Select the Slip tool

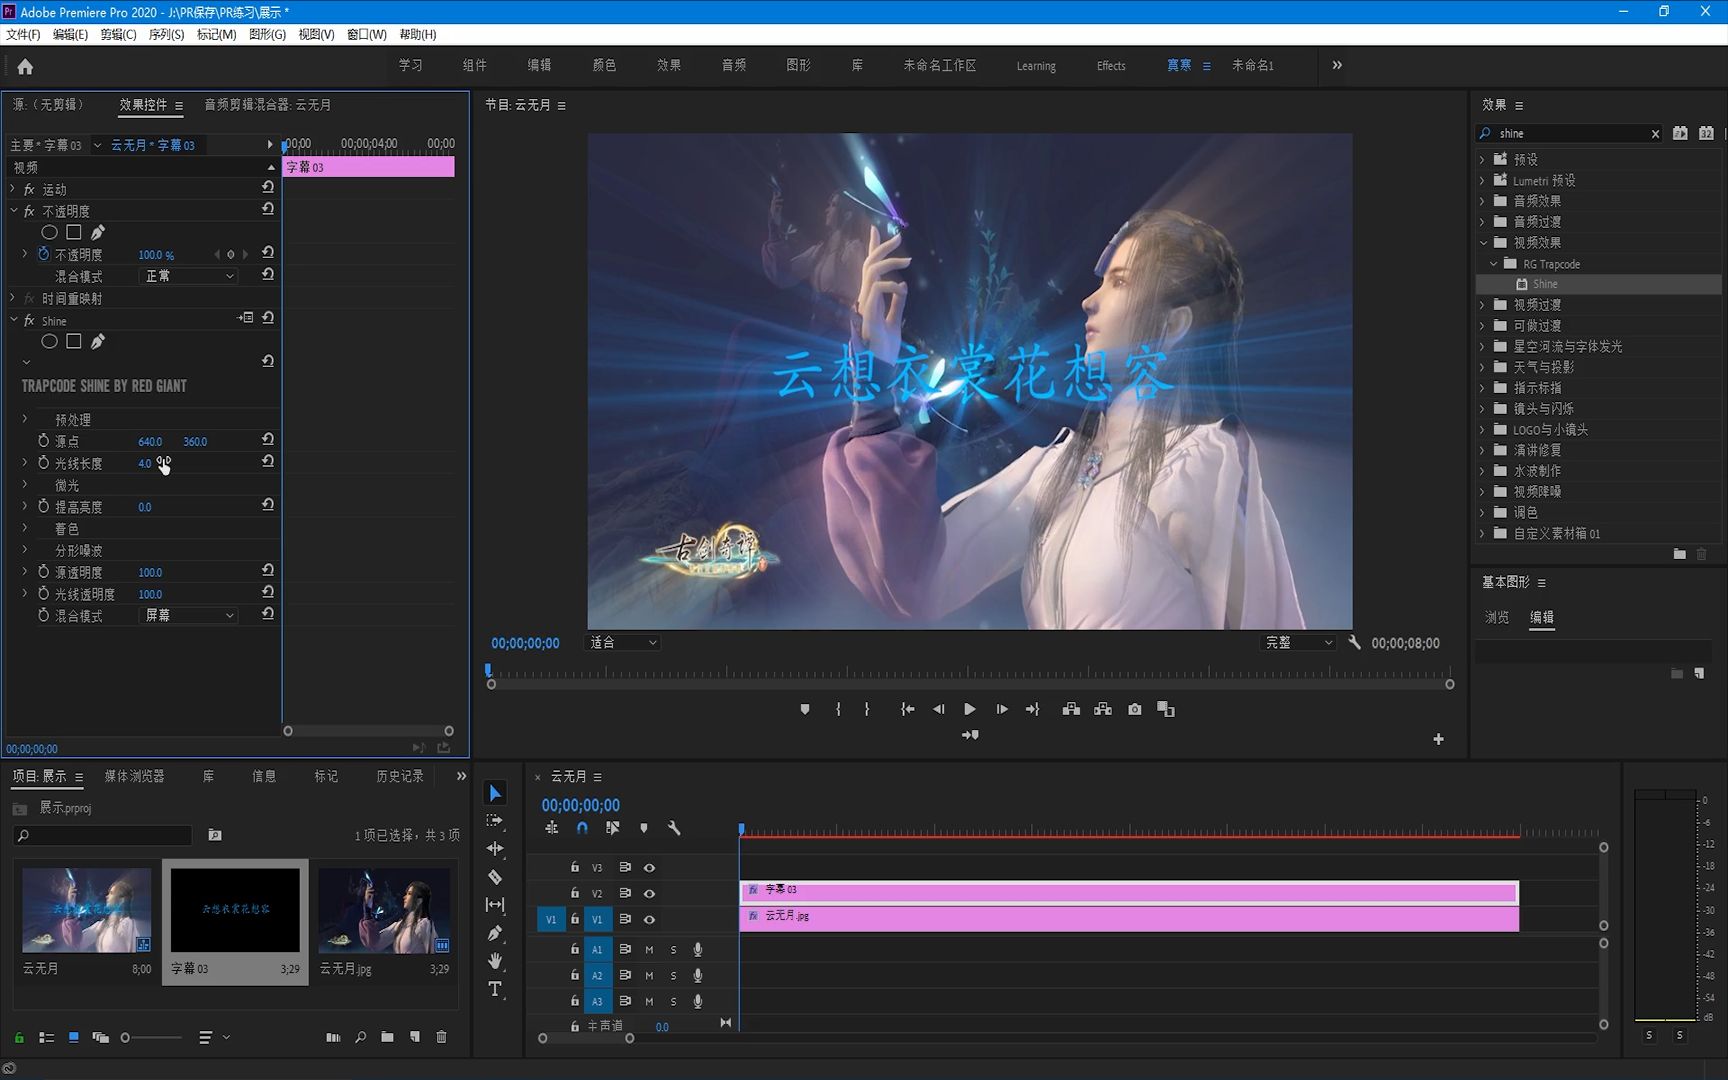[495, 905]
